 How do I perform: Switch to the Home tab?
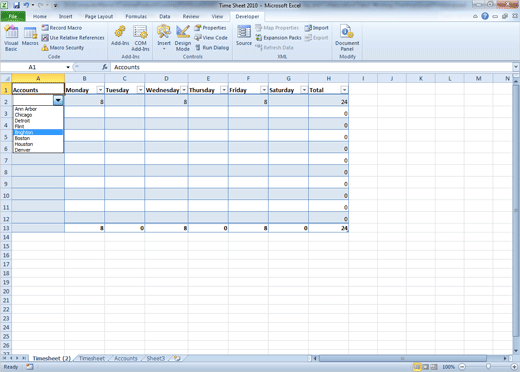coord(40,16)
